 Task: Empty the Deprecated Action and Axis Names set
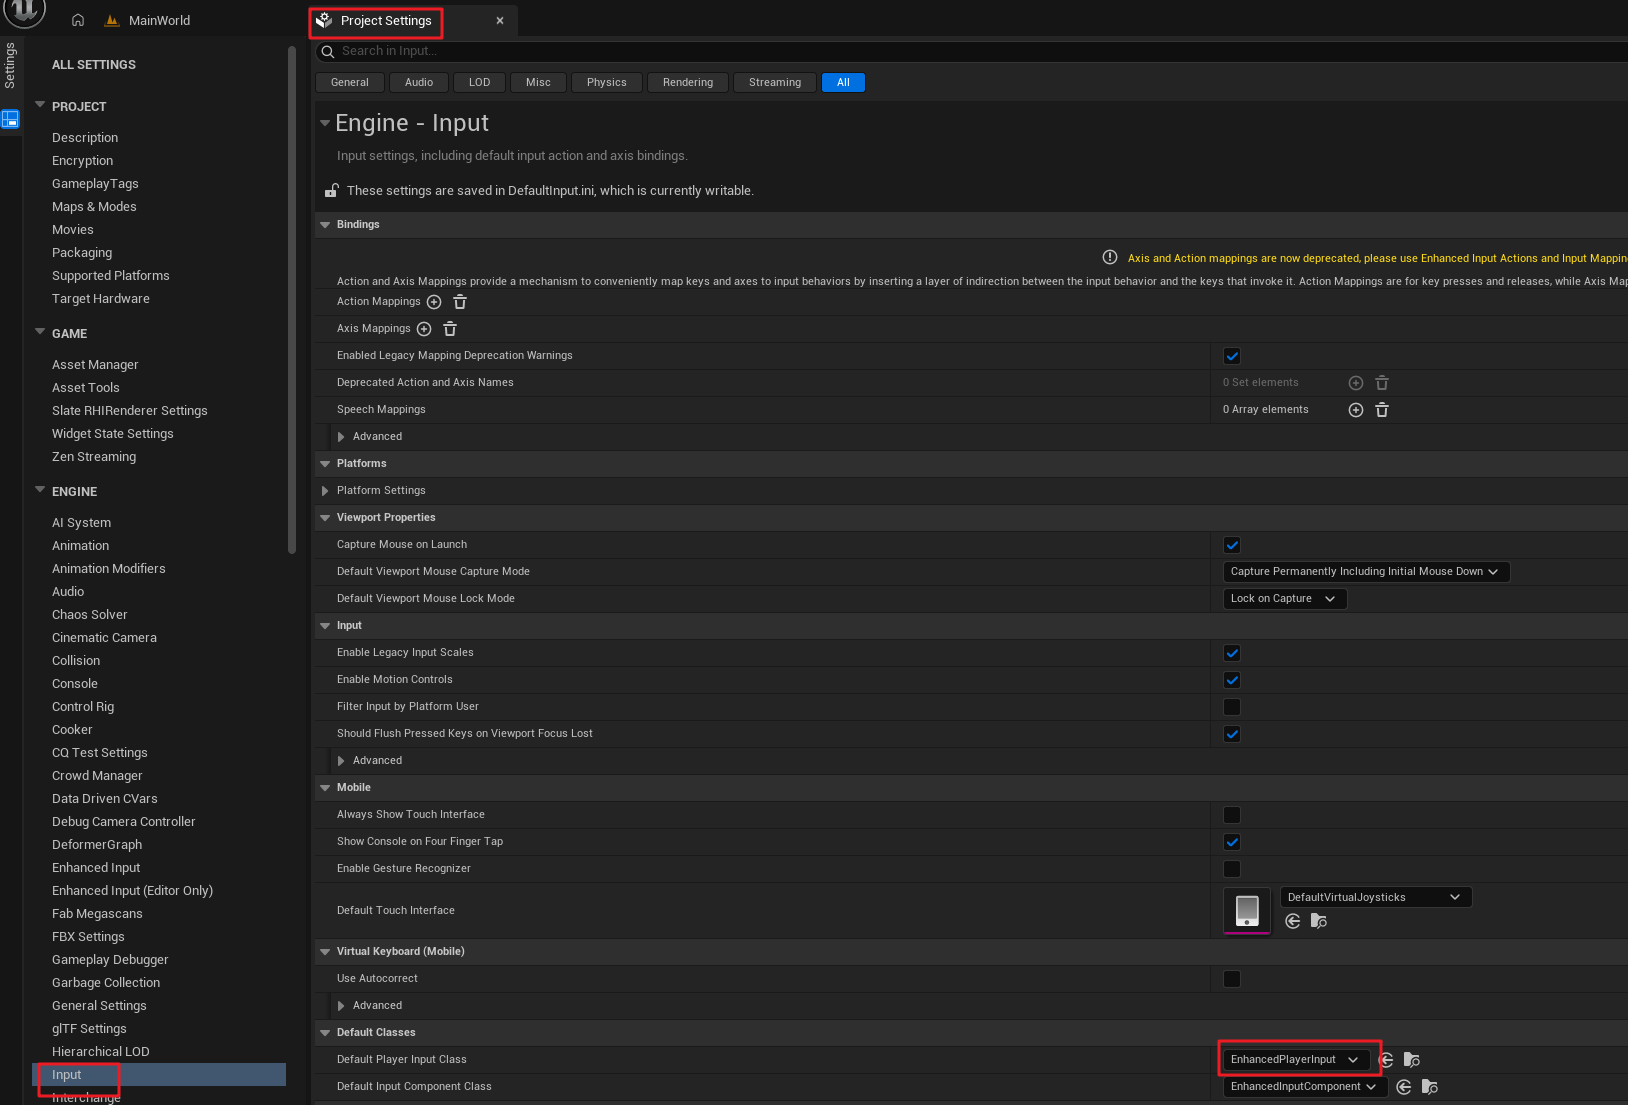pos(1382,383)
